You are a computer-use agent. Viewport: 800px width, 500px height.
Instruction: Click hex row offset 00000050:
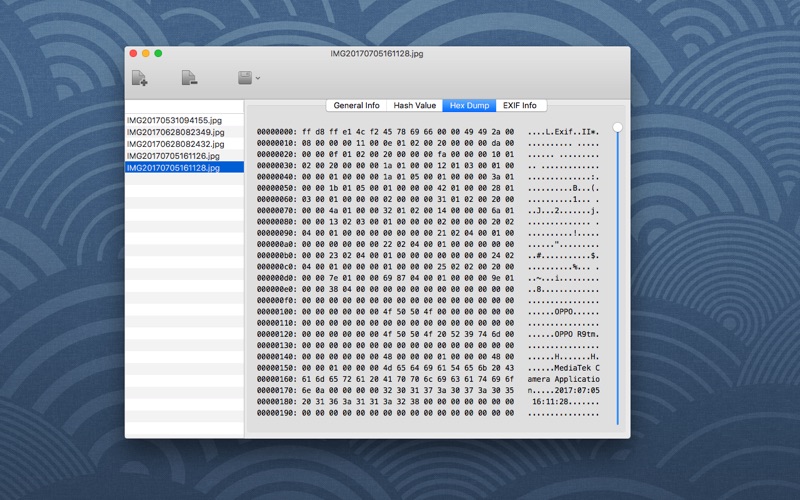coord(277,188)
